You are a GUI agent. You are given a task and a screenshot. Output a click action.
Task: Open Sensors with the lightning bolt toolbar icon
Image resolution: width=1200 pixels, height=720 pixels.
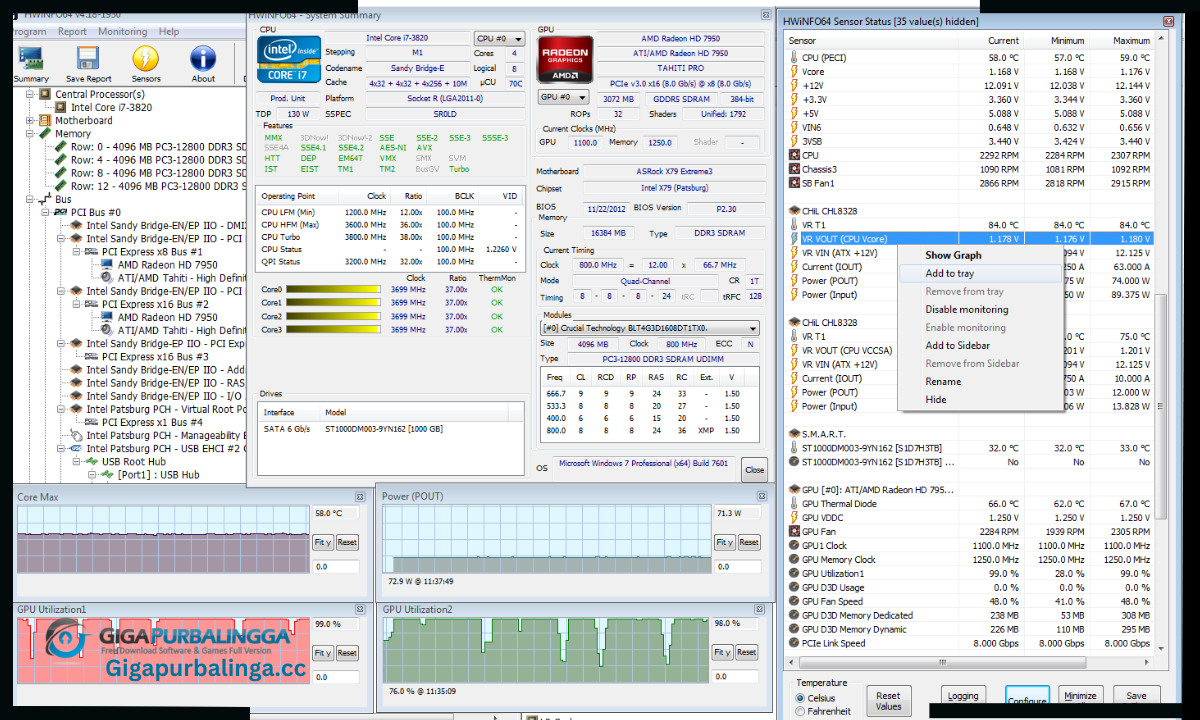click(x=146, y=58)
